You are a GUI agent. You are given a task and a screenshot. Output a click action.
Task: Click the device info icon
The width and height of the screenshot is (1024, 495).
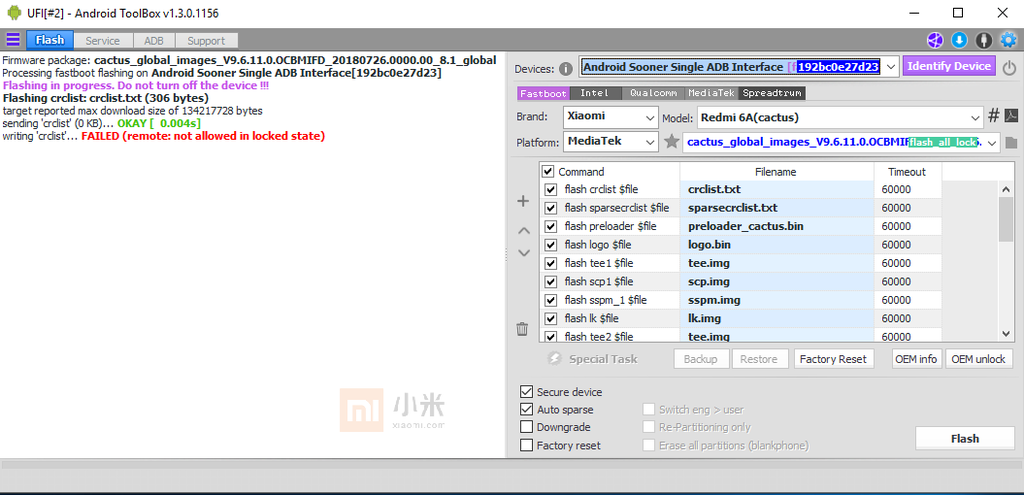566,69
